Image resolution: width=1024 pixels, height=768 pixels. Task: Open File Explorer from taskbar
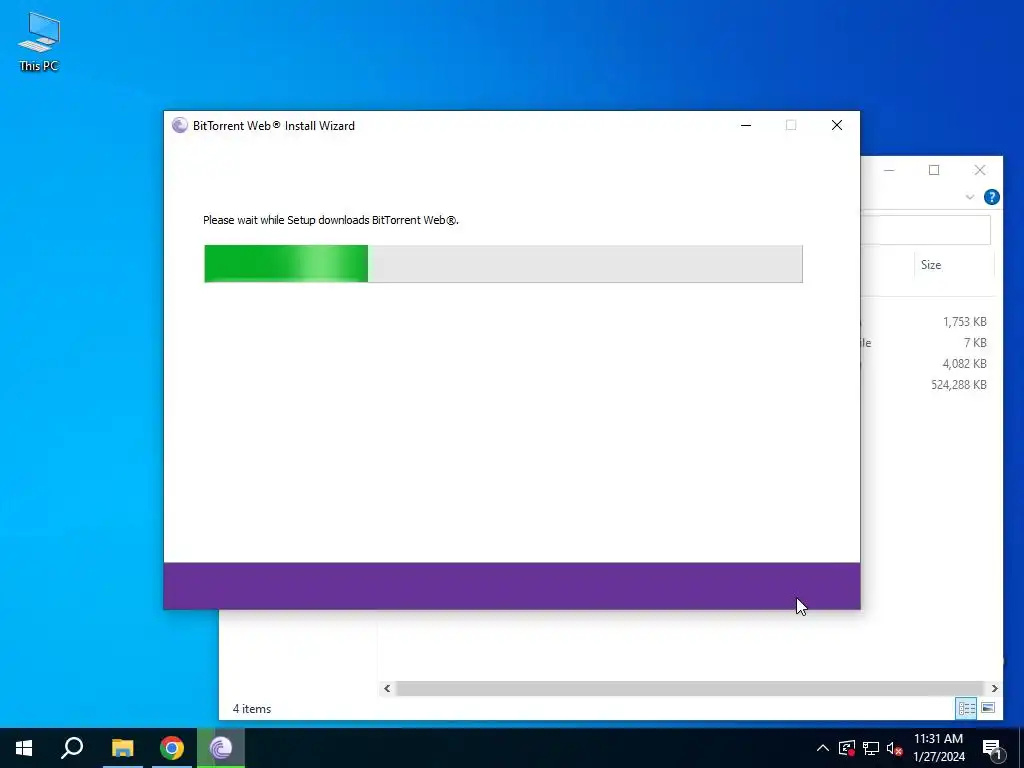click(x=122, y=748)
